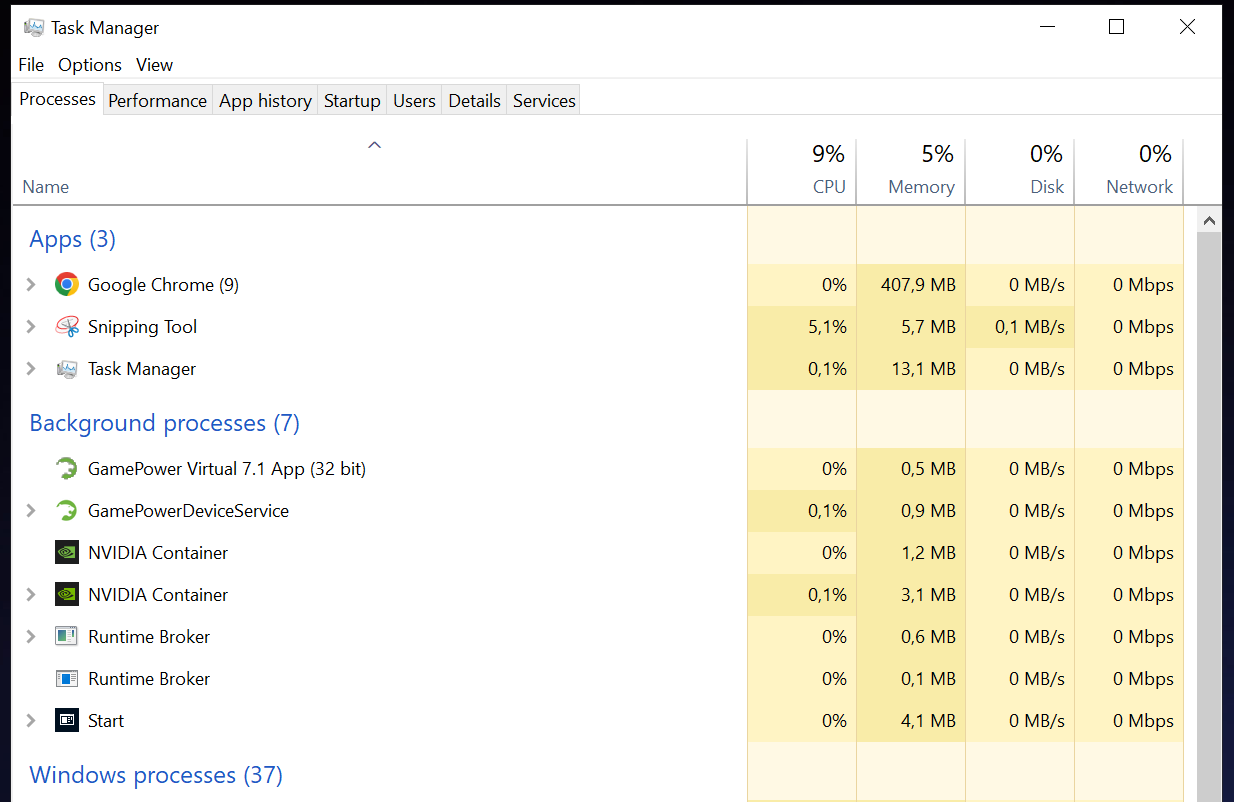Viewport: 1234px width, 802px height.
Task: Select the Background processes (7) header
Action: [x=165, y=423]
